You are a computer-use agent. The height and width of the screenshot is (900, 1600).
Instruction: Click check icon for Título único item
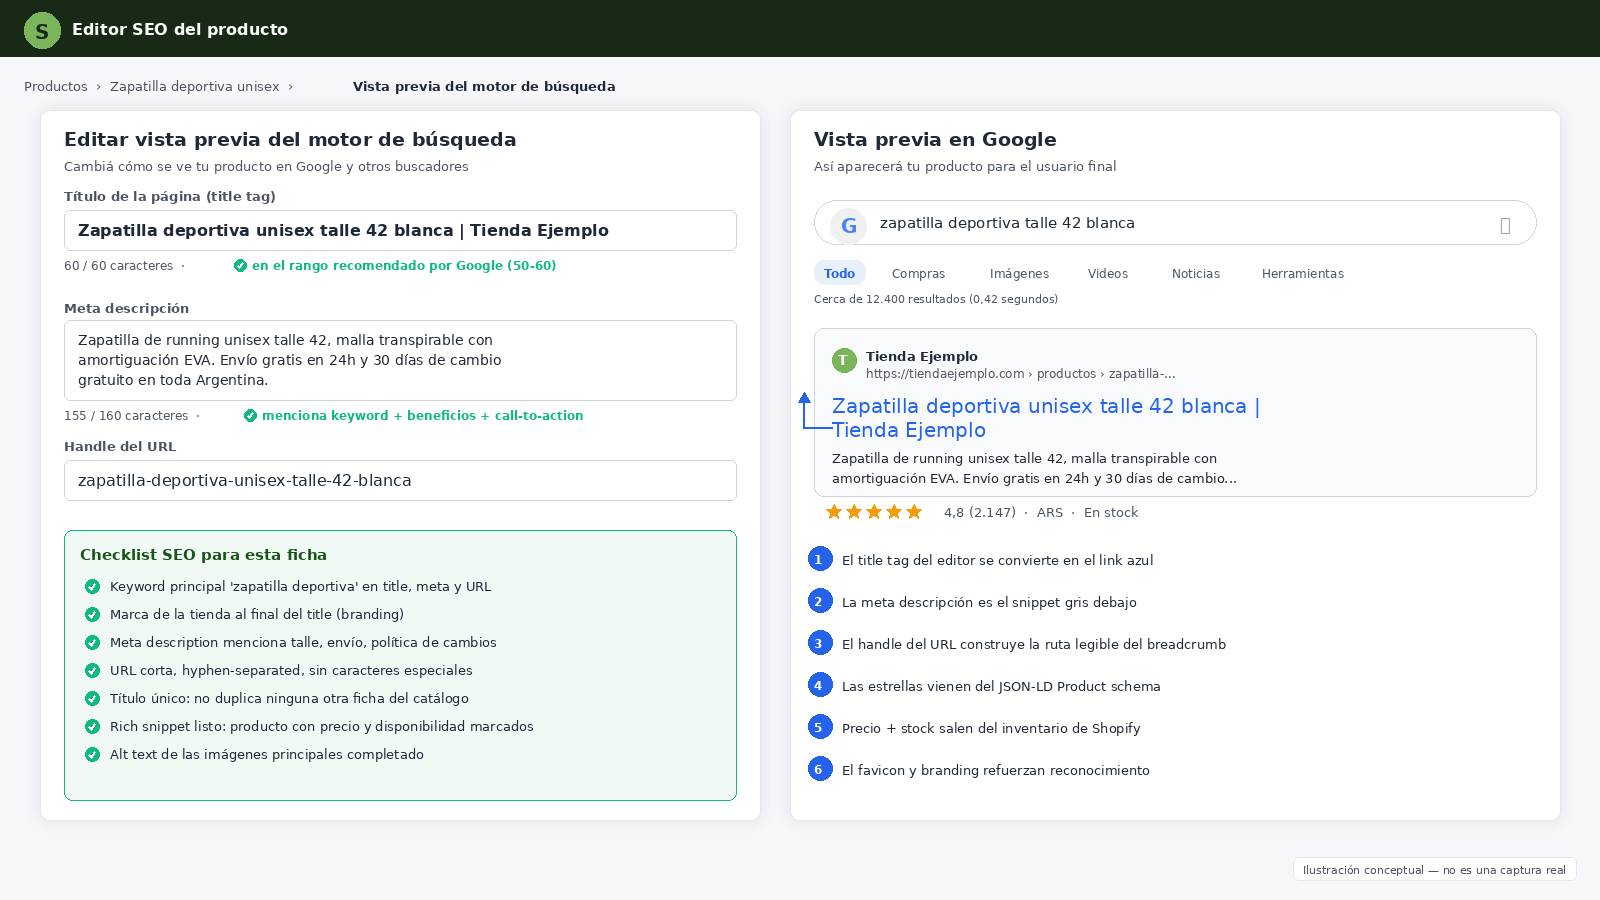92,699
